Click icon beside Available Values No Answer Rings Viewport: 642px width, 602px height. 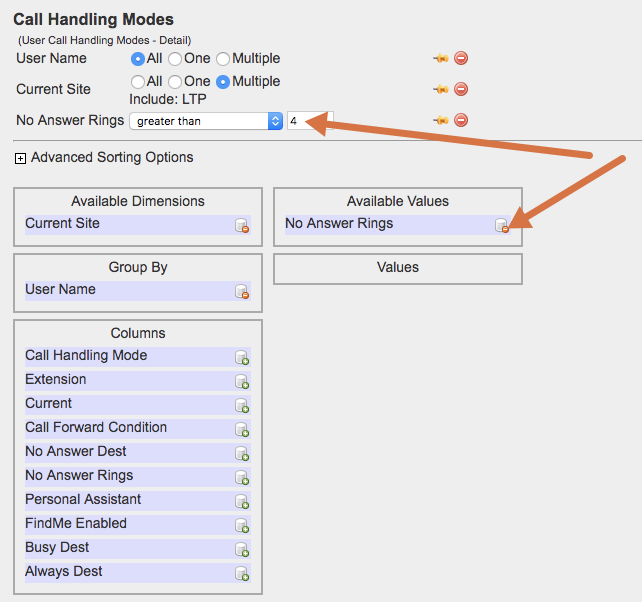pos(502,226)
